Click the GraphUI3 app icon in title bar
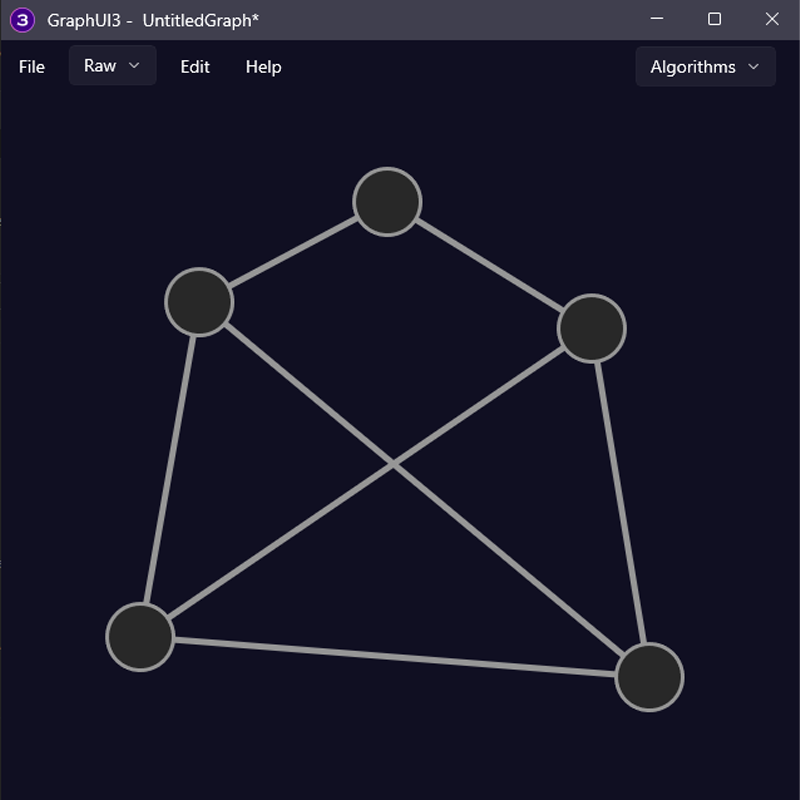 [23, 20]
